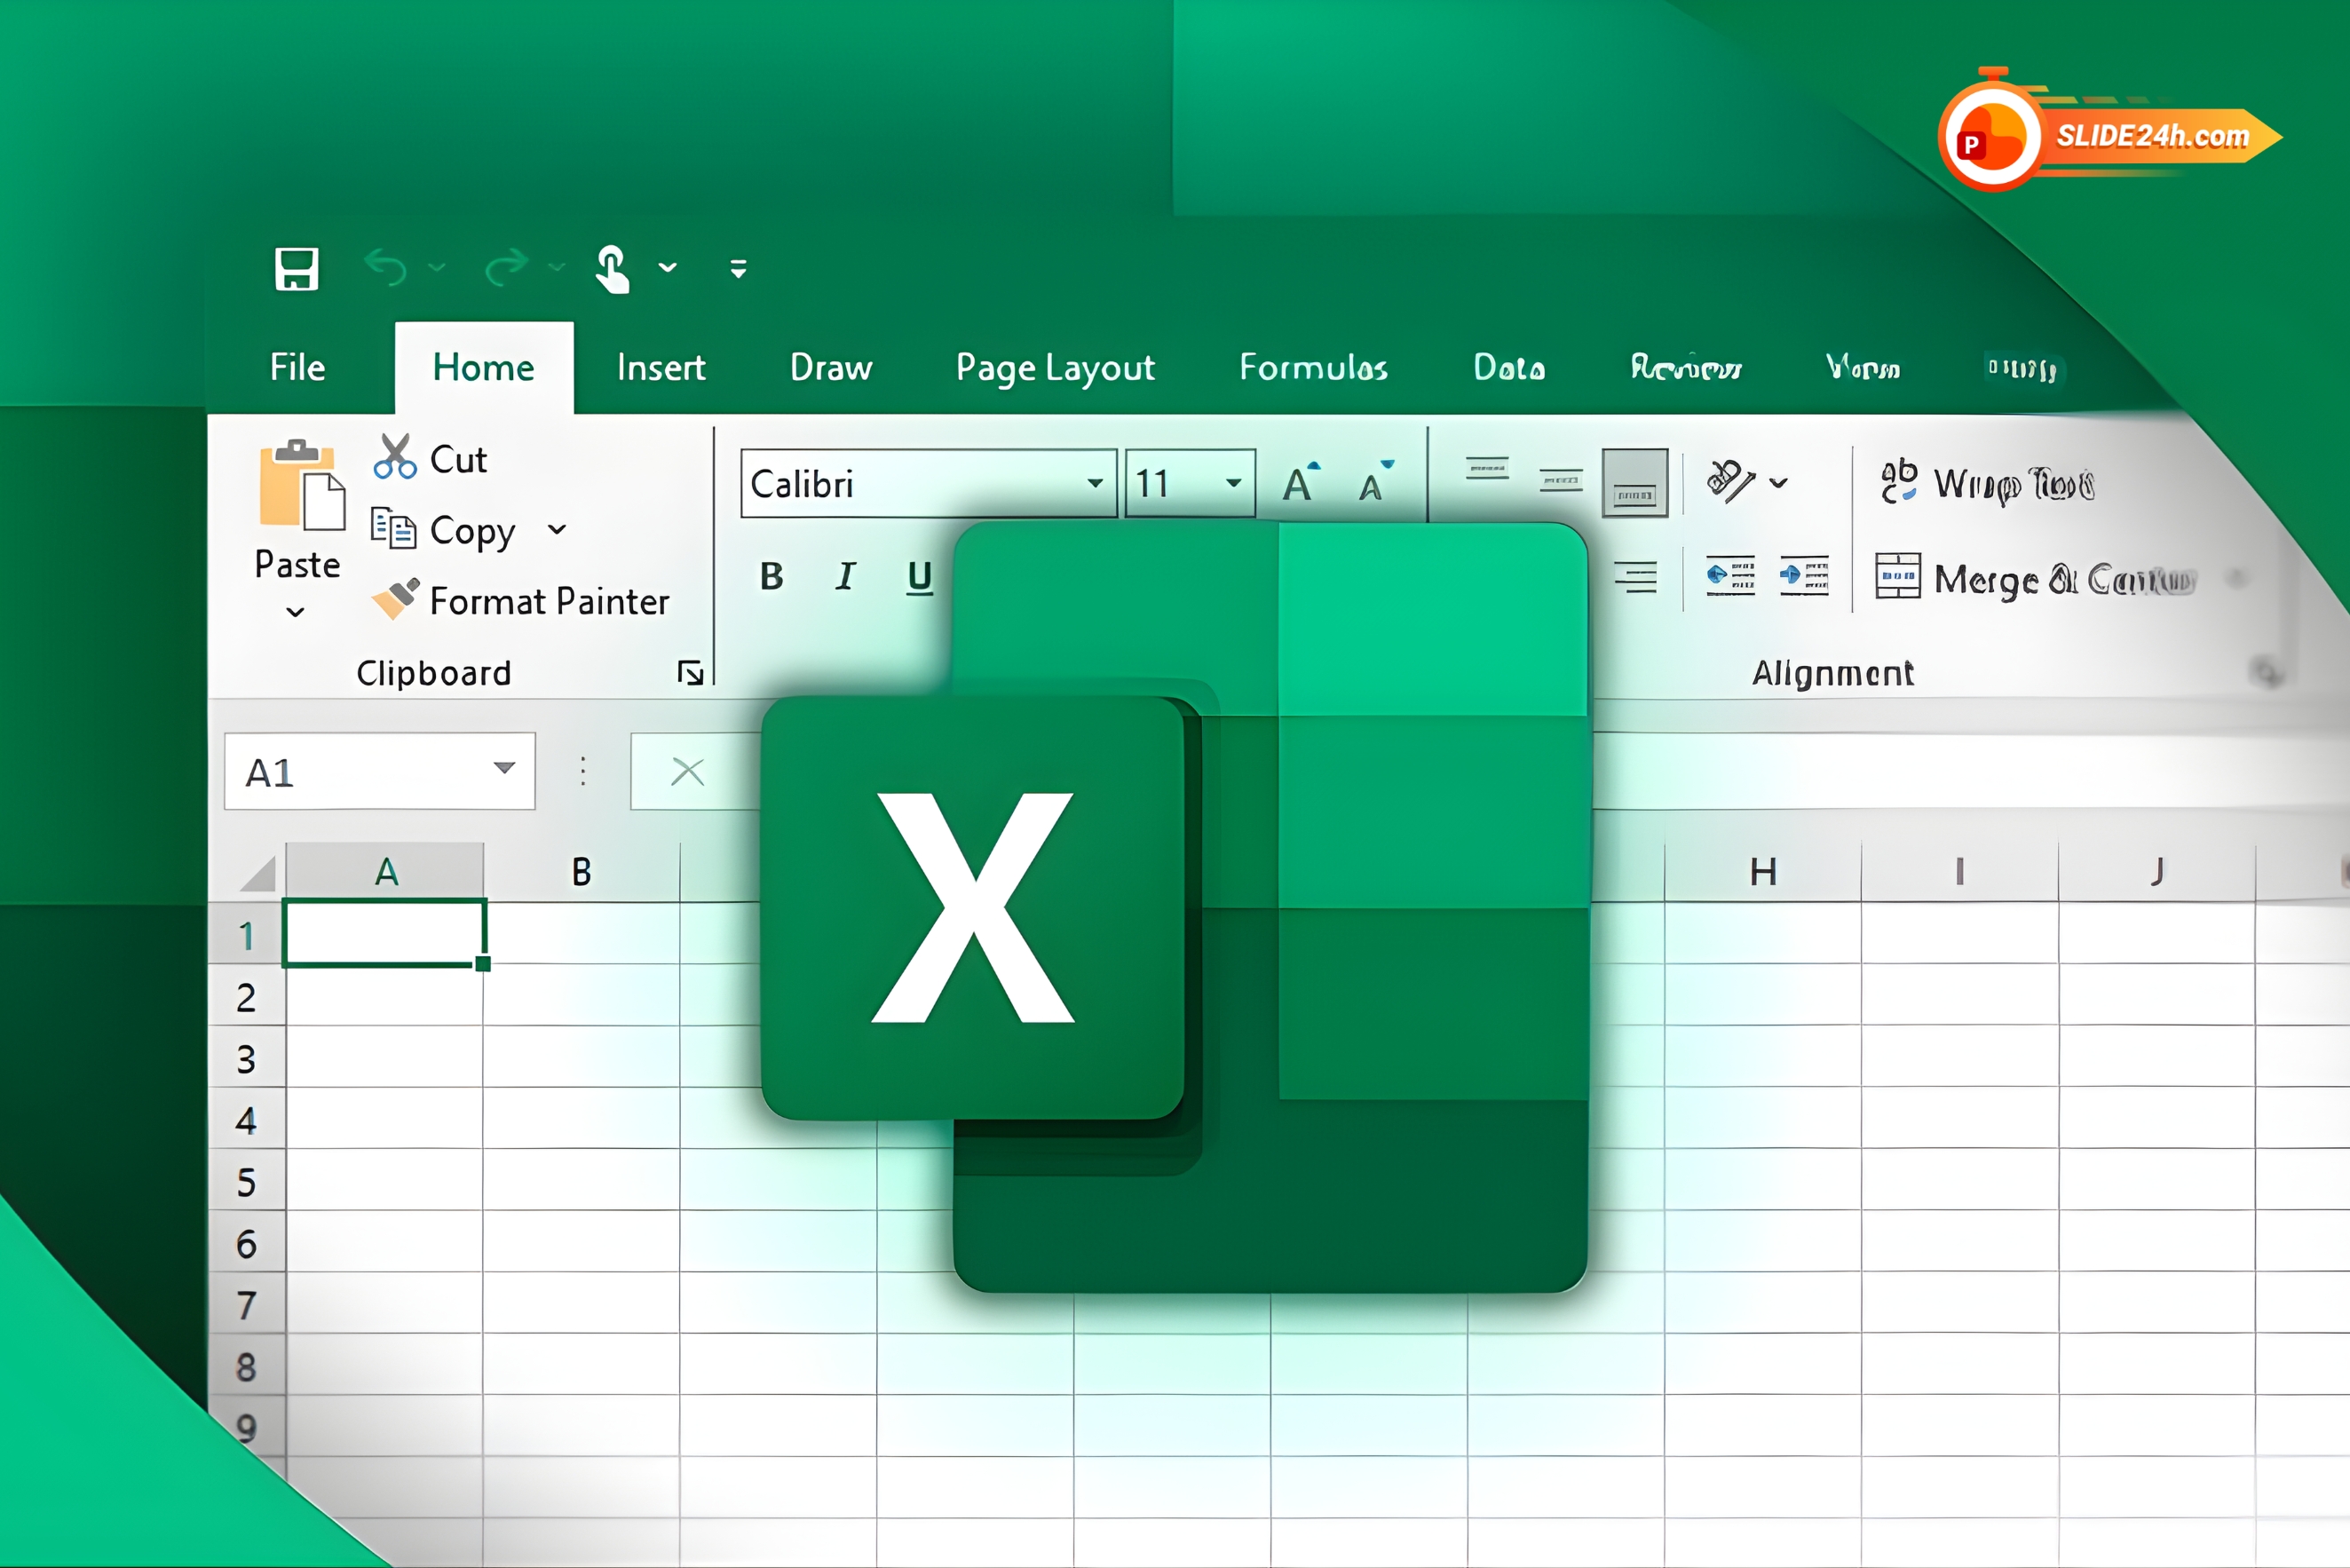The width and height of the screenshot is (2350, 1568).
Task: Open Customize Quick Access Toolbar menu
Action: click(x=738, y=268)
